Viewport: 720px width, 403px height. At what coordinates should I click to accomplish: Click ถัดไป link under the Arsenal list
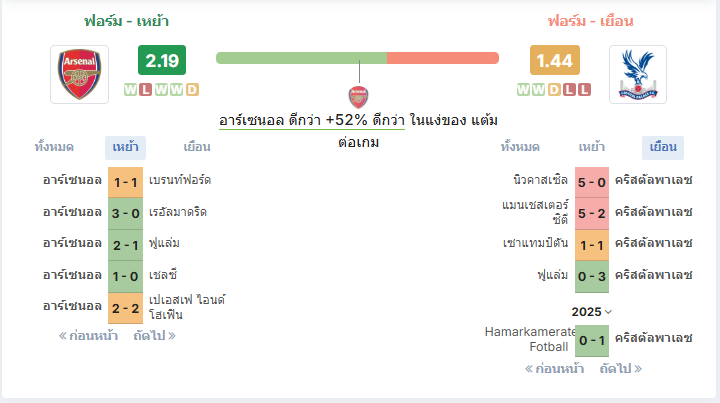pyautogui.click(x=154, y=336)
